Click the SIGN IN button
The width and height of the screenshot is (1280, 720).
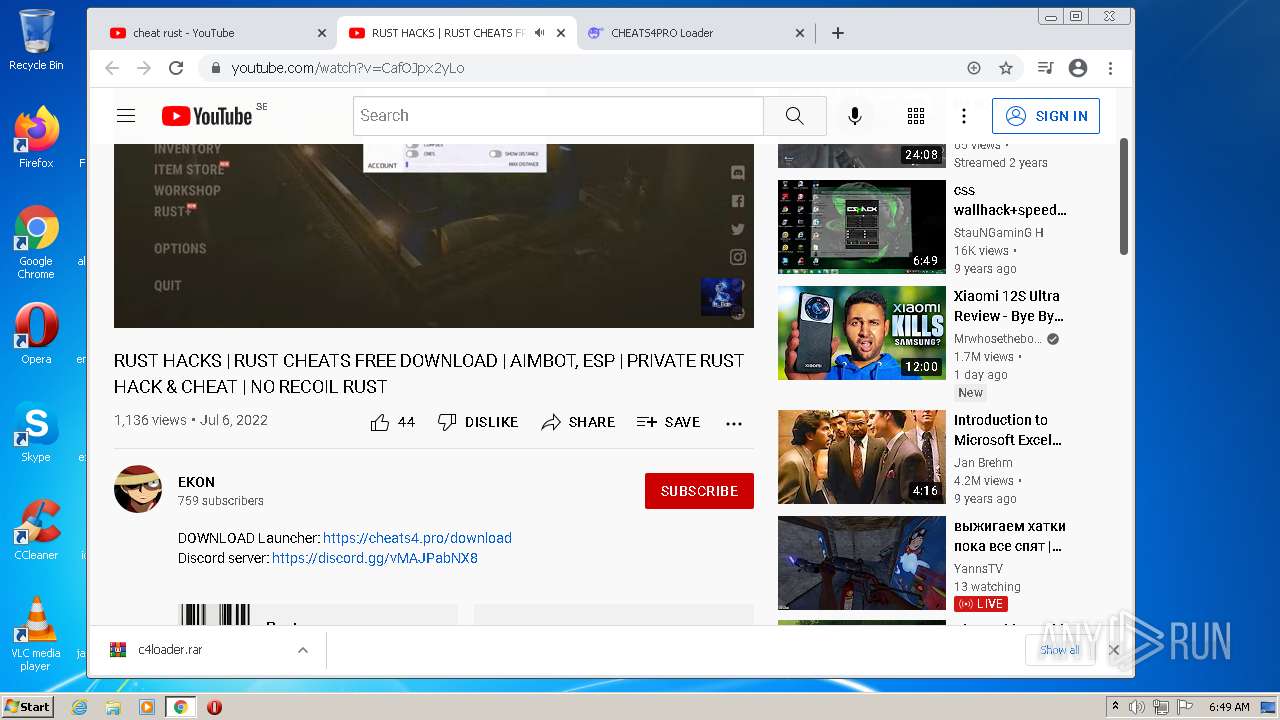pos(1046,116)
